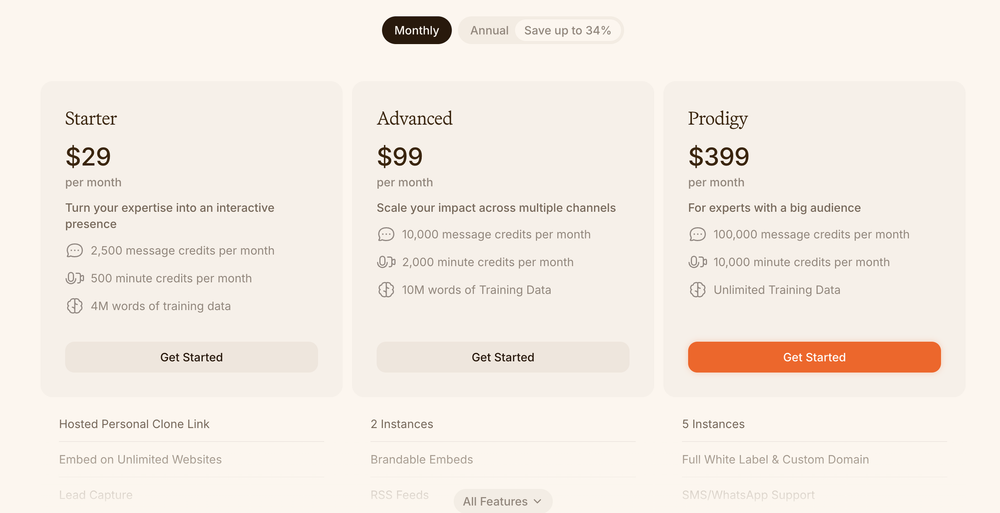Click Advanced plan training data brain icon
Viewport: 1000px width, 513px height.
pyautogui.click(x=386, y=290)
